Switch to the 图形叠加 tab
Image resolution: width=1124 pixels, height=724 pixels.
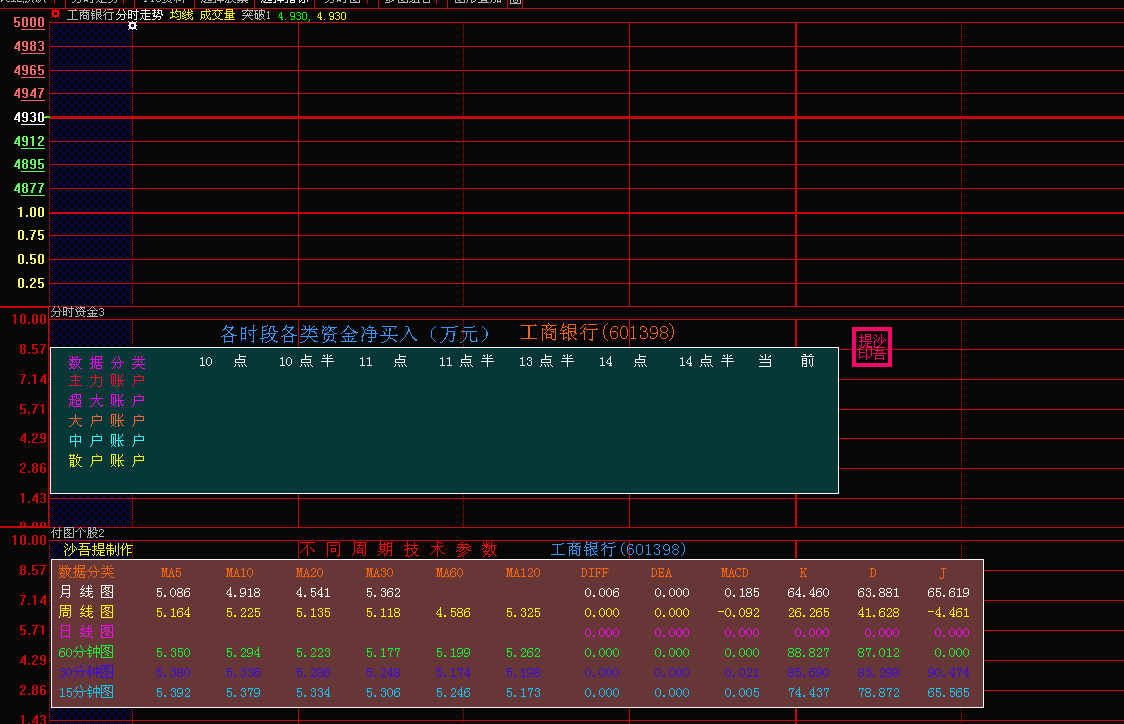[478, 3]
